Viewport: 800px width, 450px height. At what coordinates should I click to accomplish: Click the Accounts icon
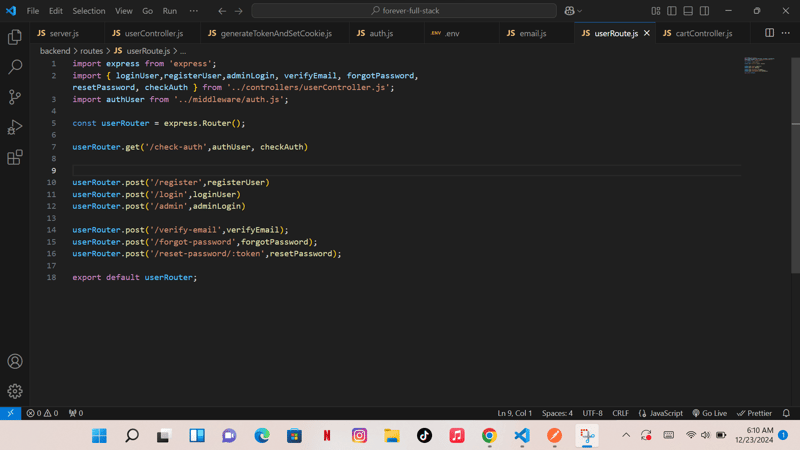tap(15, 361)
